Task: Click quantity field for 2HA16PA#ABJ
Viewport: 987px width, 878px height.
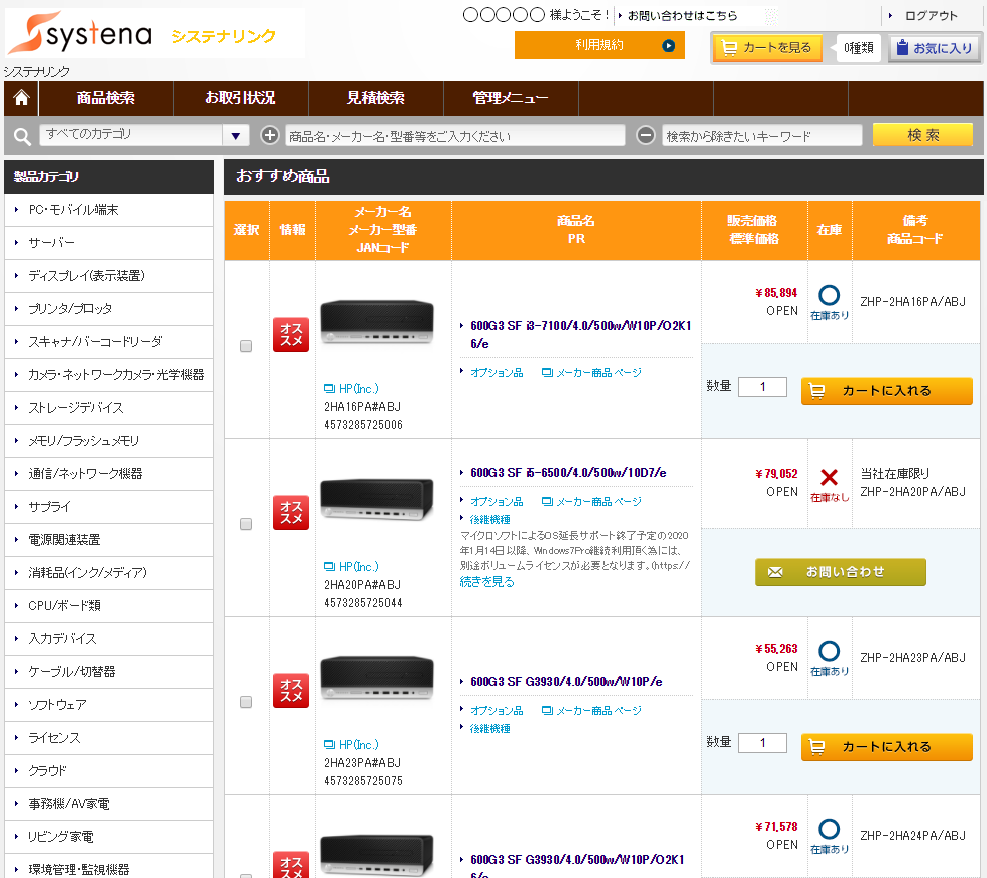Action: click(762, 387)
